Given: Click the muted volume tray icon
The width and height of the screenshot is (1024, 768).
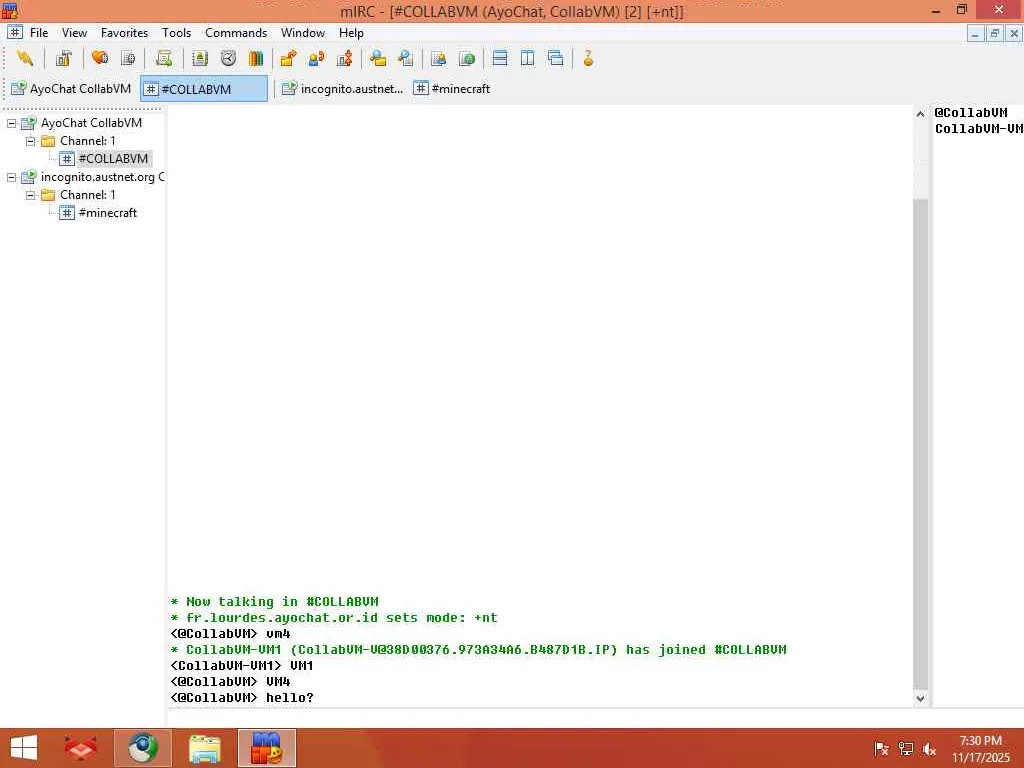Looking at the screenshot, I should (x=929, y=749).
